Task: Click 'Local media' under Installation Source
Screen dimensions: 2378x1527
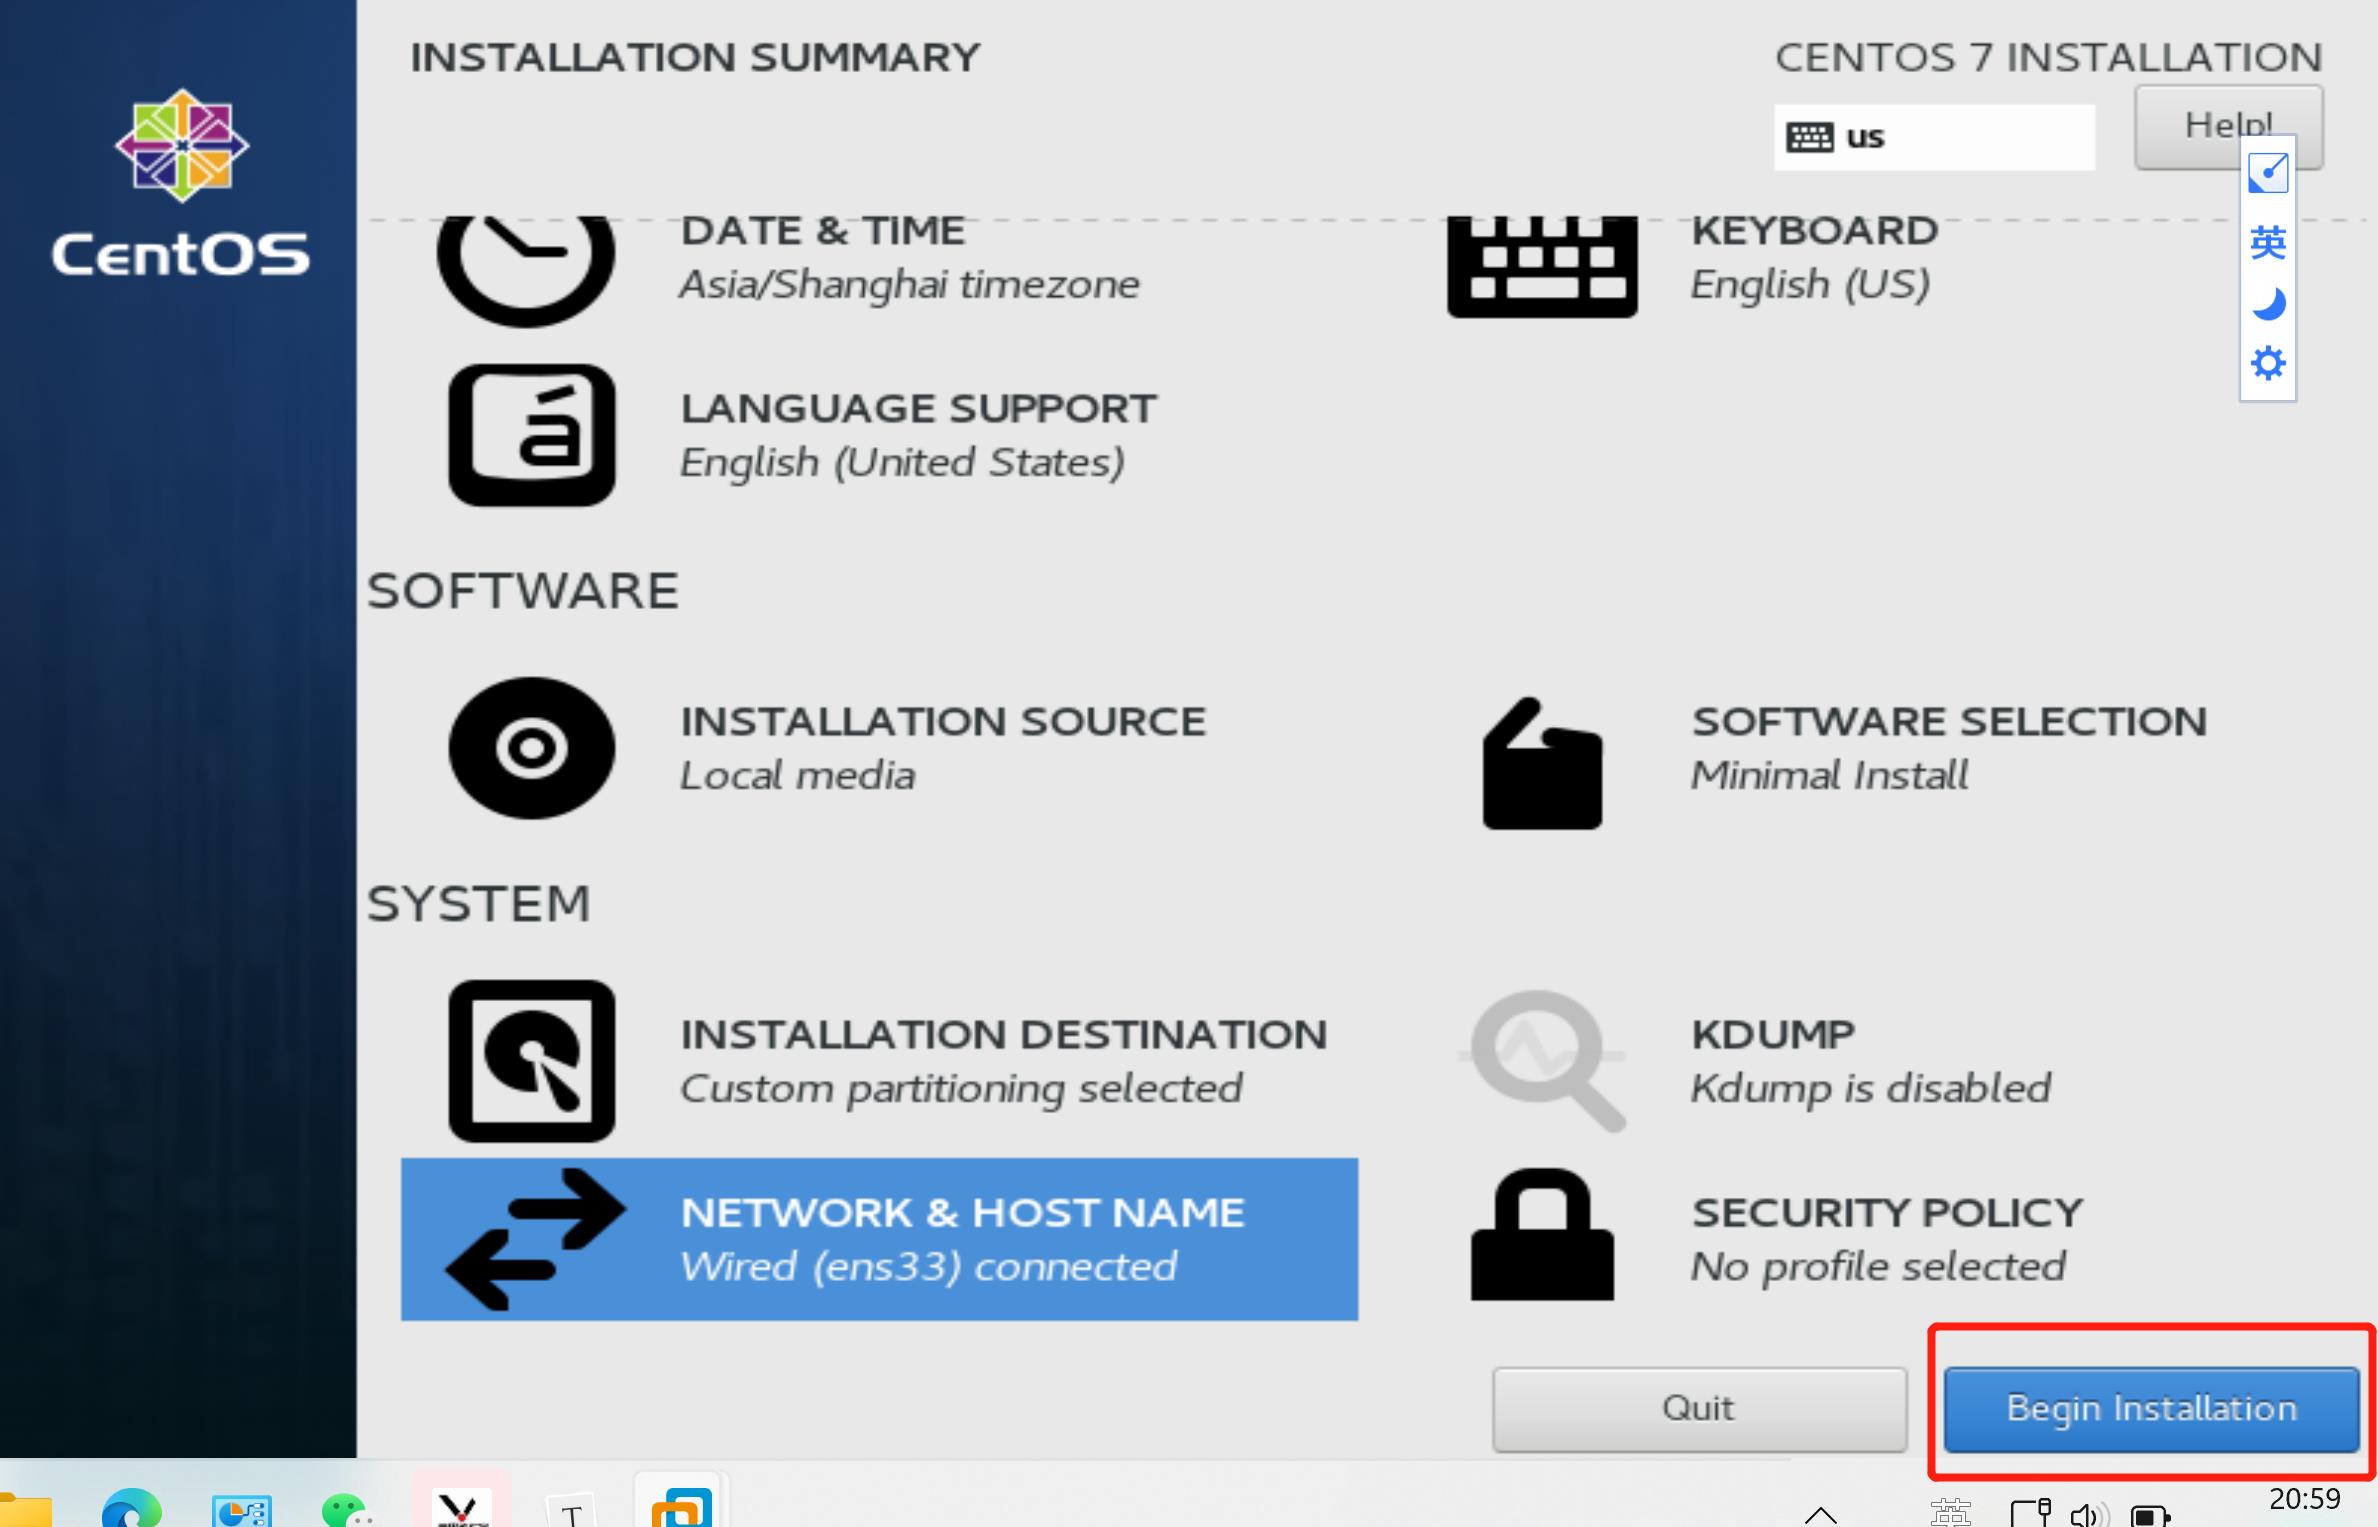Action: coord(797,776)
